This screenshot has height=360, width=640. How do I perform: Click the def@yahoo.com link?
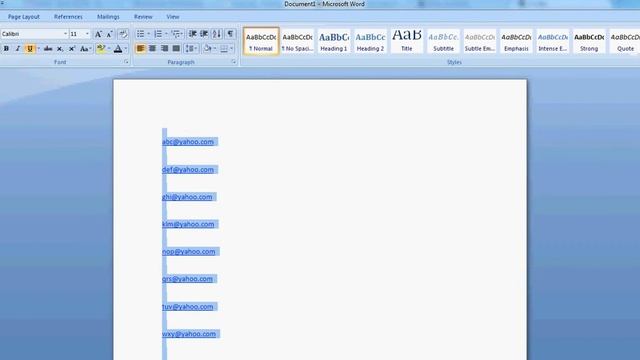tap(188, 169)
